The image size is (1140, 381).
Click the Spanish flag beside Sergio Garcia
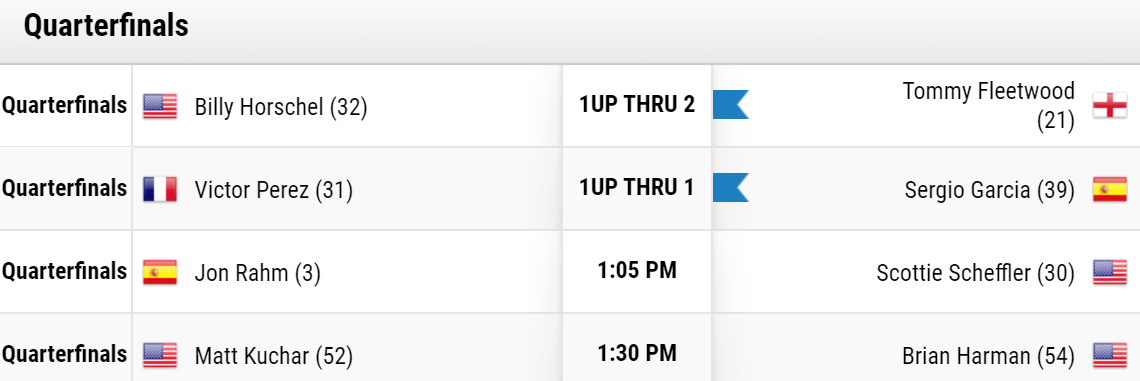pos(1110,189)
